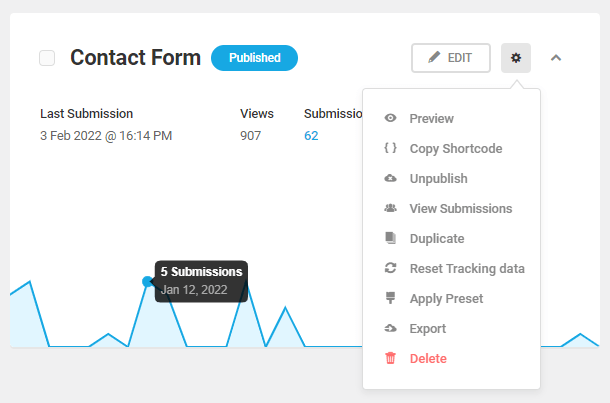Select the red Delete menu entry
This screenshot has height=403, width=610.
pos(428,358)
